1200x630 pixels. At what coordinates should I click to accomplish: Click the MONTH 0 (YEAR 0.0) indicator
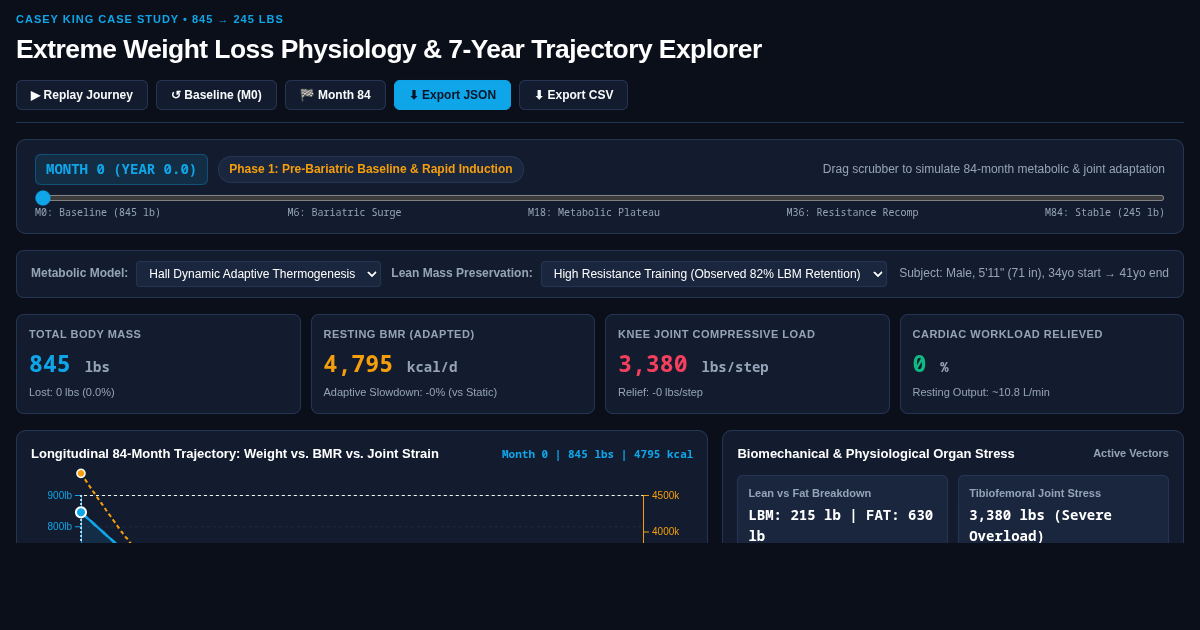[x=121, y=169]
